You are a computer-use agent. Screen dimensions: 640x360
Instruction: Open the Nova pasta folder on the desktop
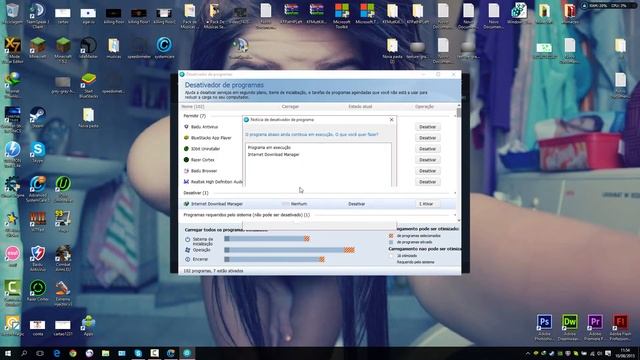pyautogui.click(x=88, y=118)
